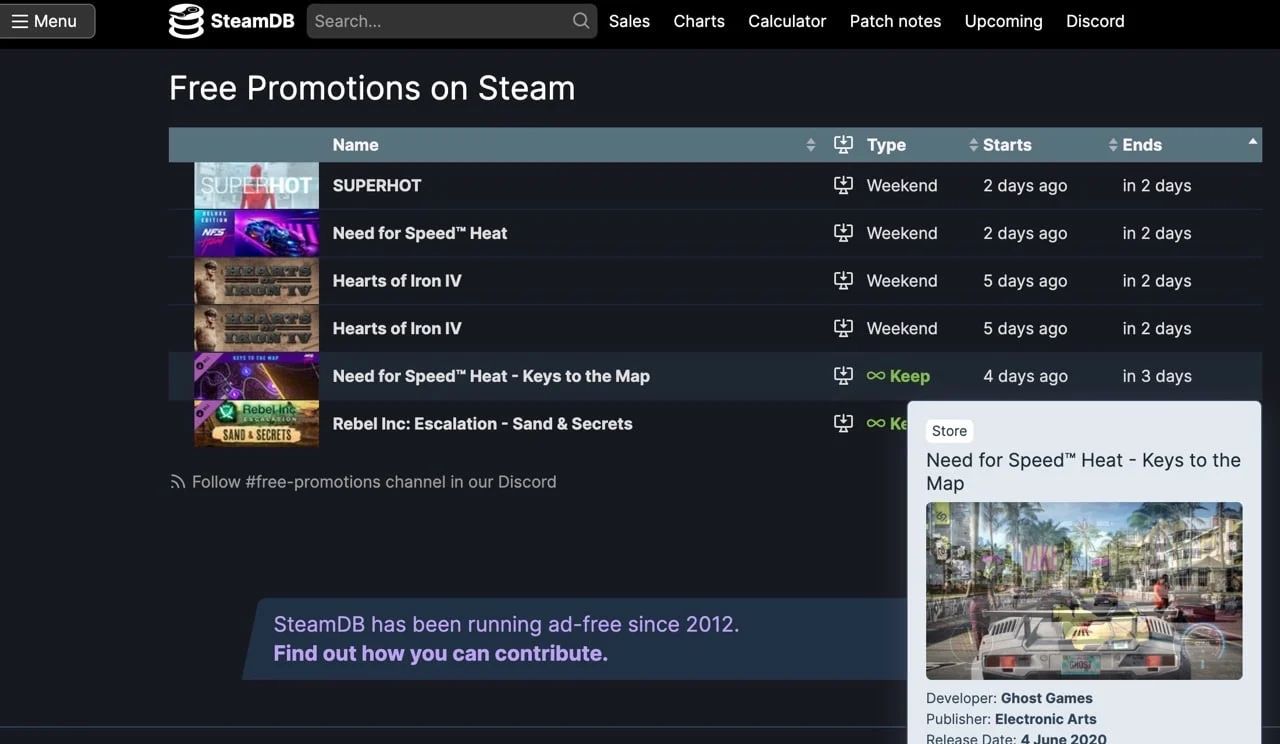Open the Calculator nav item
The image size is (1280, 744).
787,21
